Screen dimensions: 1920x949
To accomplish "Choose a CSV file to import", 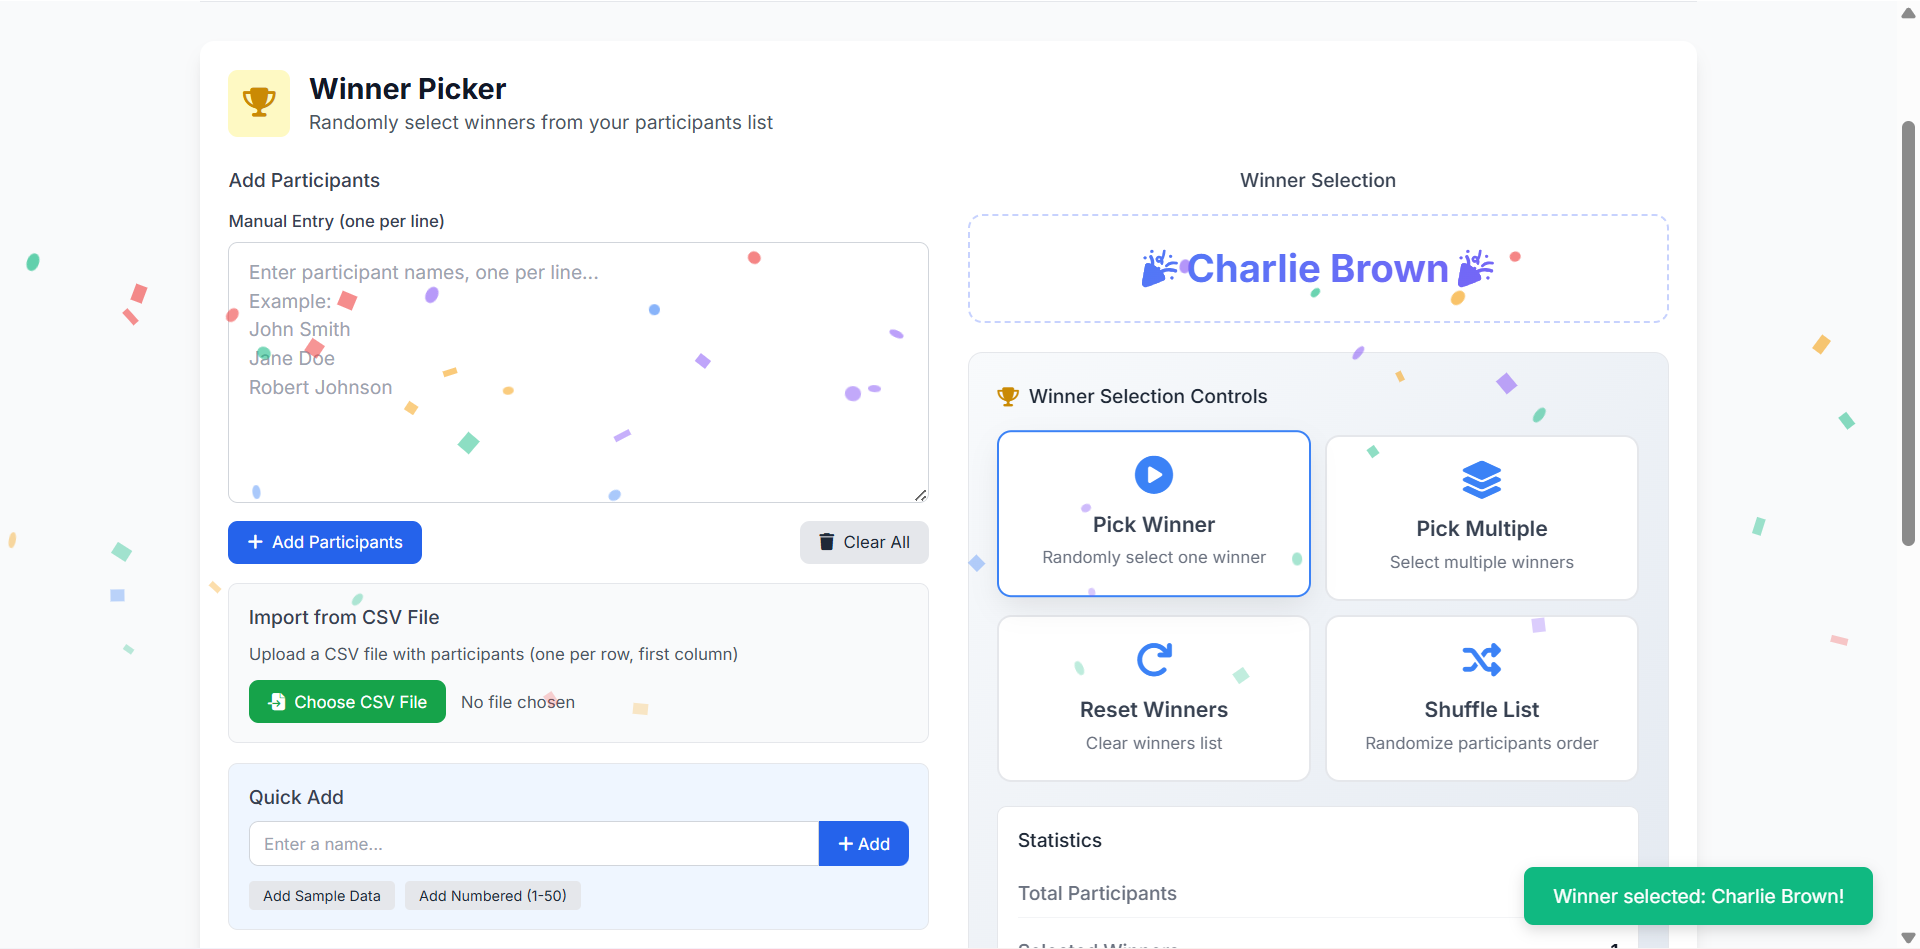I will [347, 702].
